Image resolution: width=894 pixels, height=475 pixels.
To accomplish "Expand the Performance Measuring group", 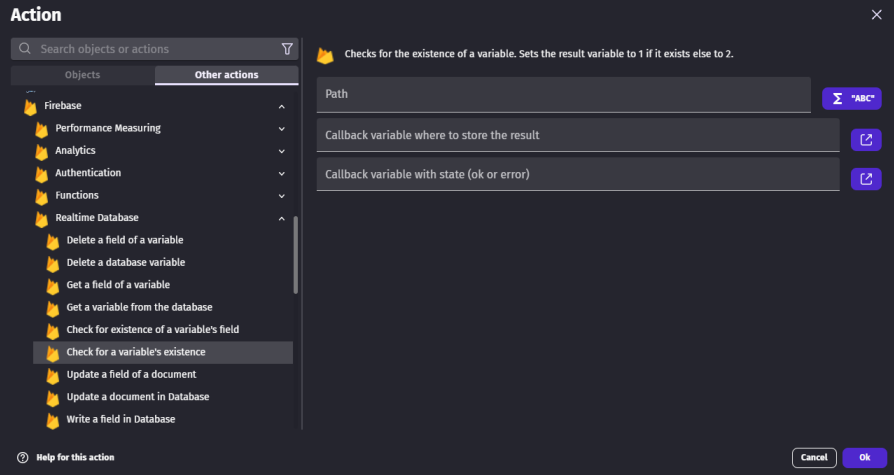I will point(282,129).
